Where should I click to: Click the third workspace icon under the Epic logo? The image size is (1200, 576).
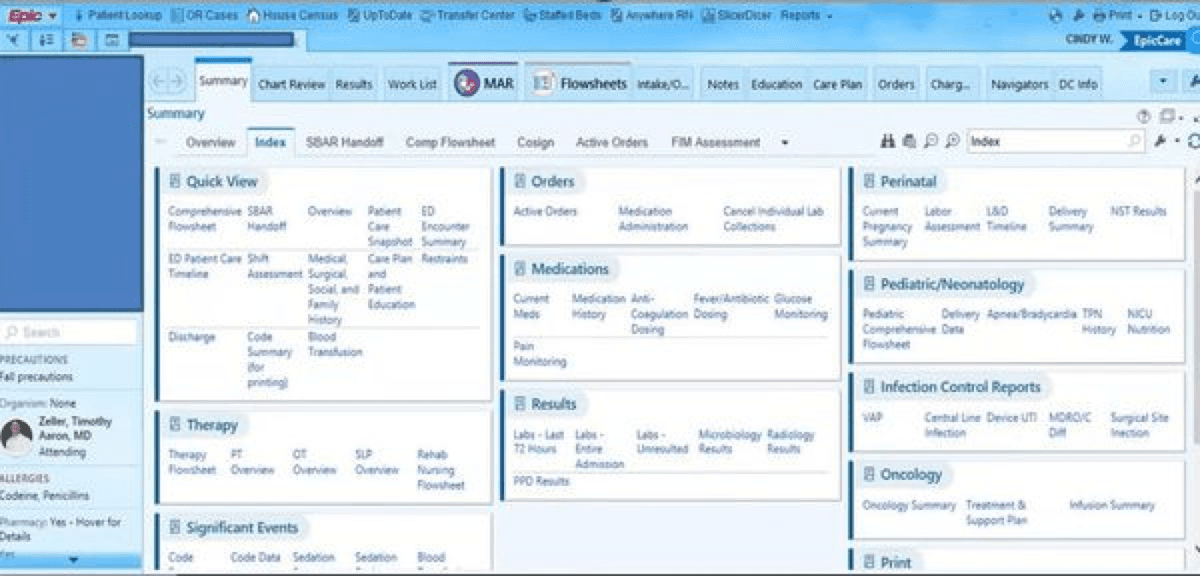point(79,40)
